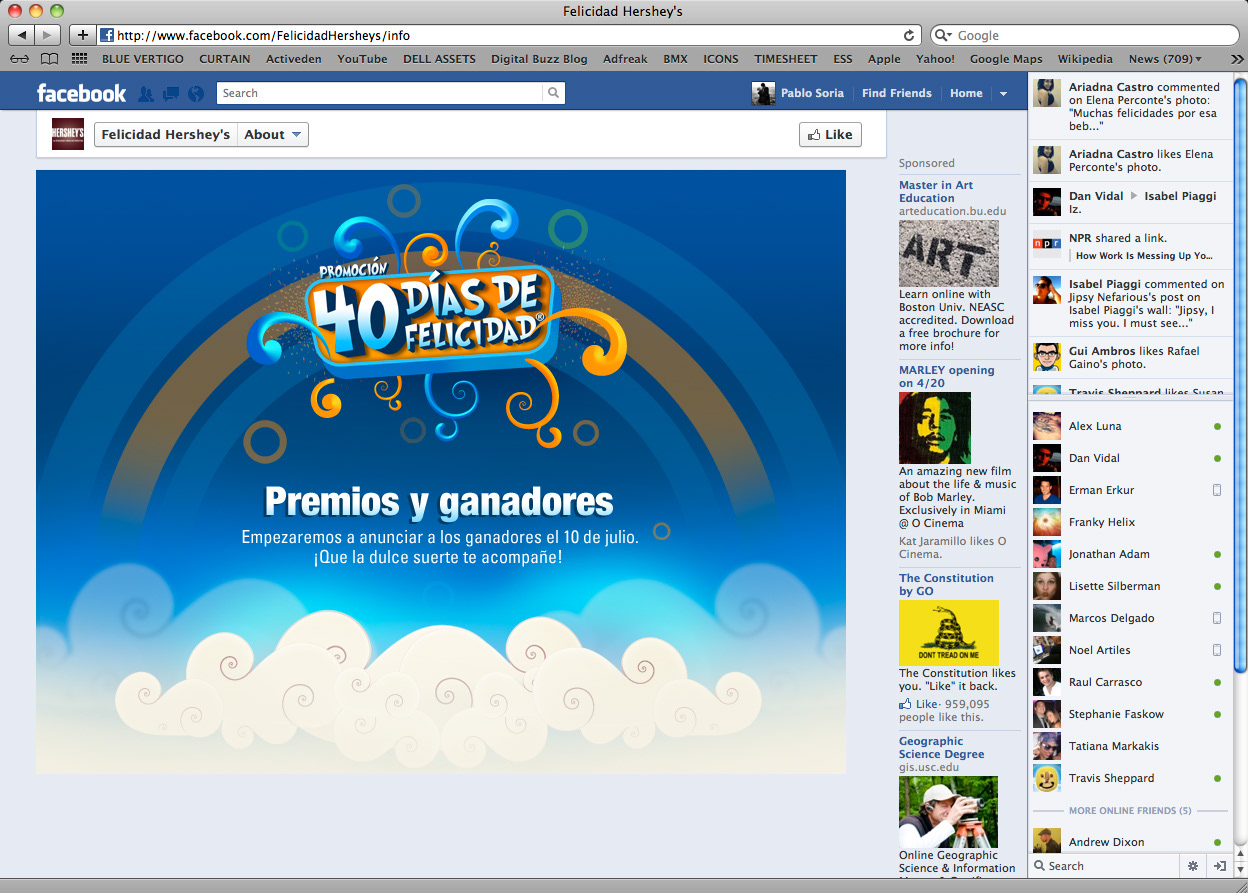Open the Google Maps bookmark

pyautogui.click(x=1006, y=59)
